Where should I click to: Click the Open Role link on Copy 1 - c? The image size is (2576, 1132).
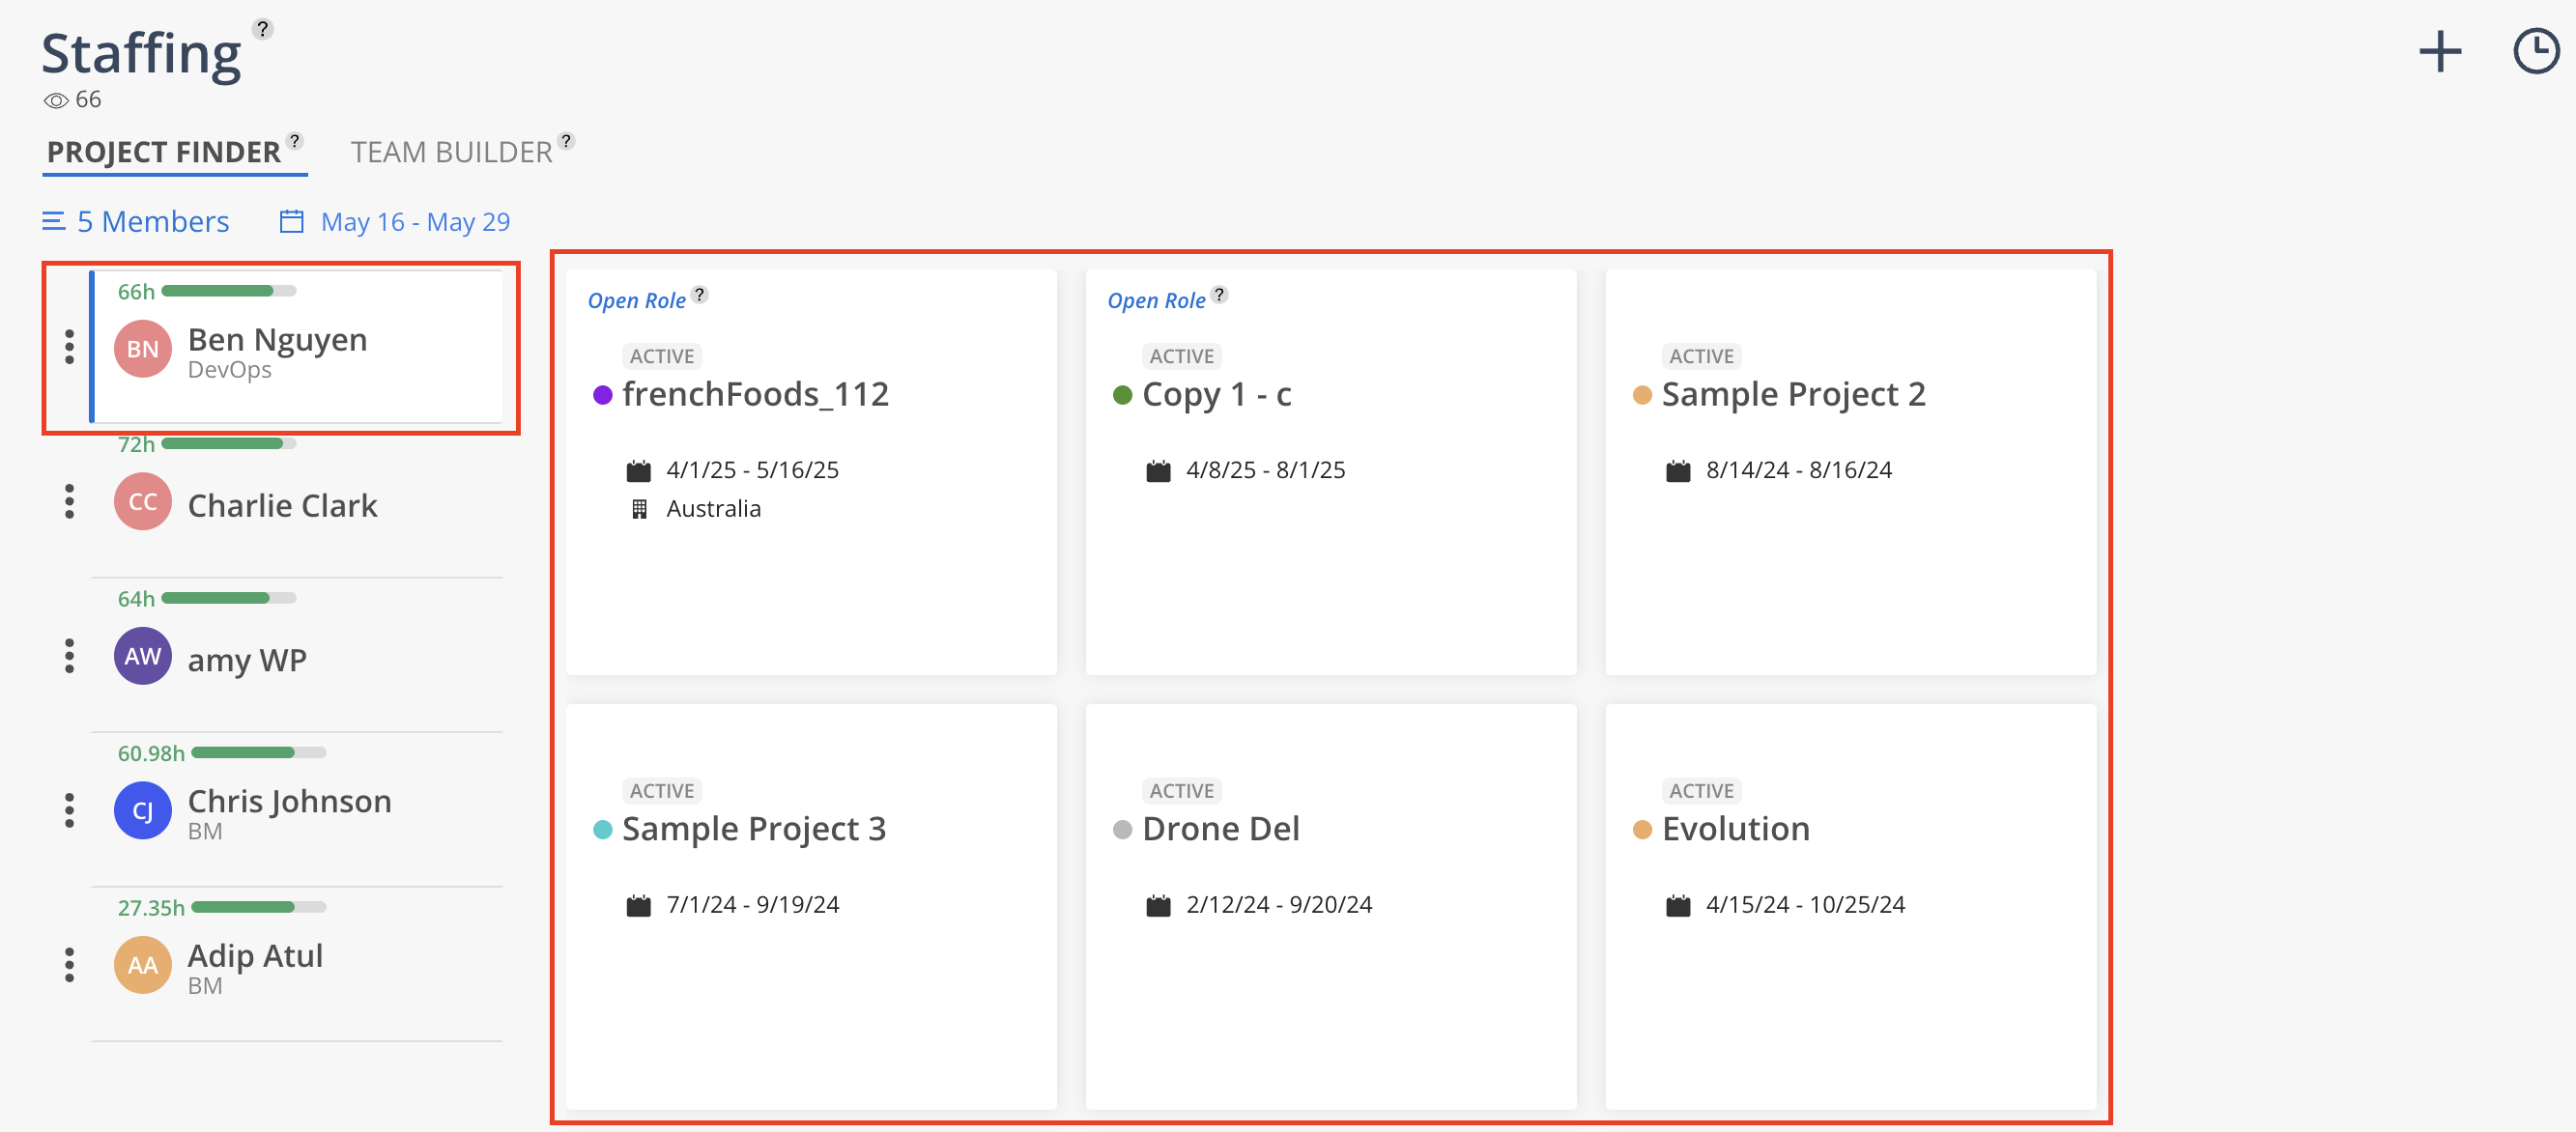pos(1156,300)
